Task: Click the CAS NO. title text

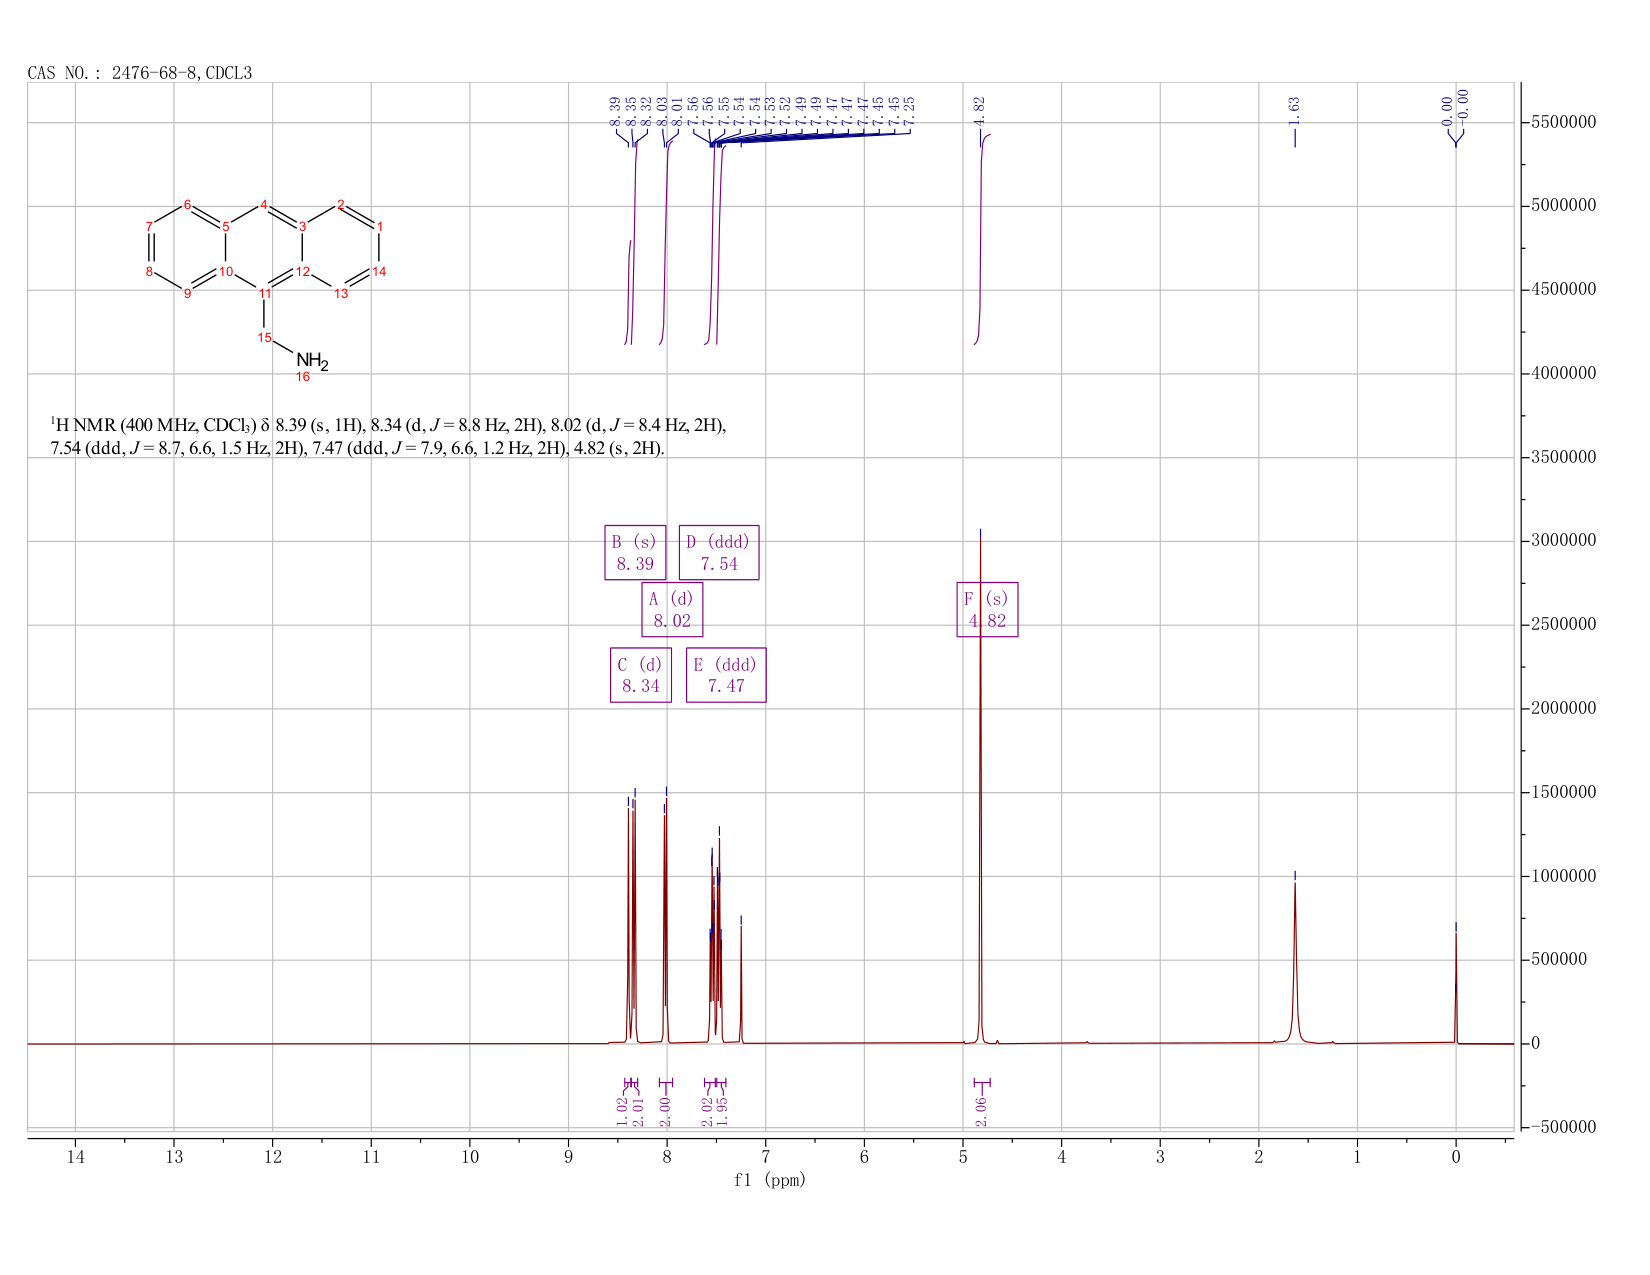Action: coord(140,73)
